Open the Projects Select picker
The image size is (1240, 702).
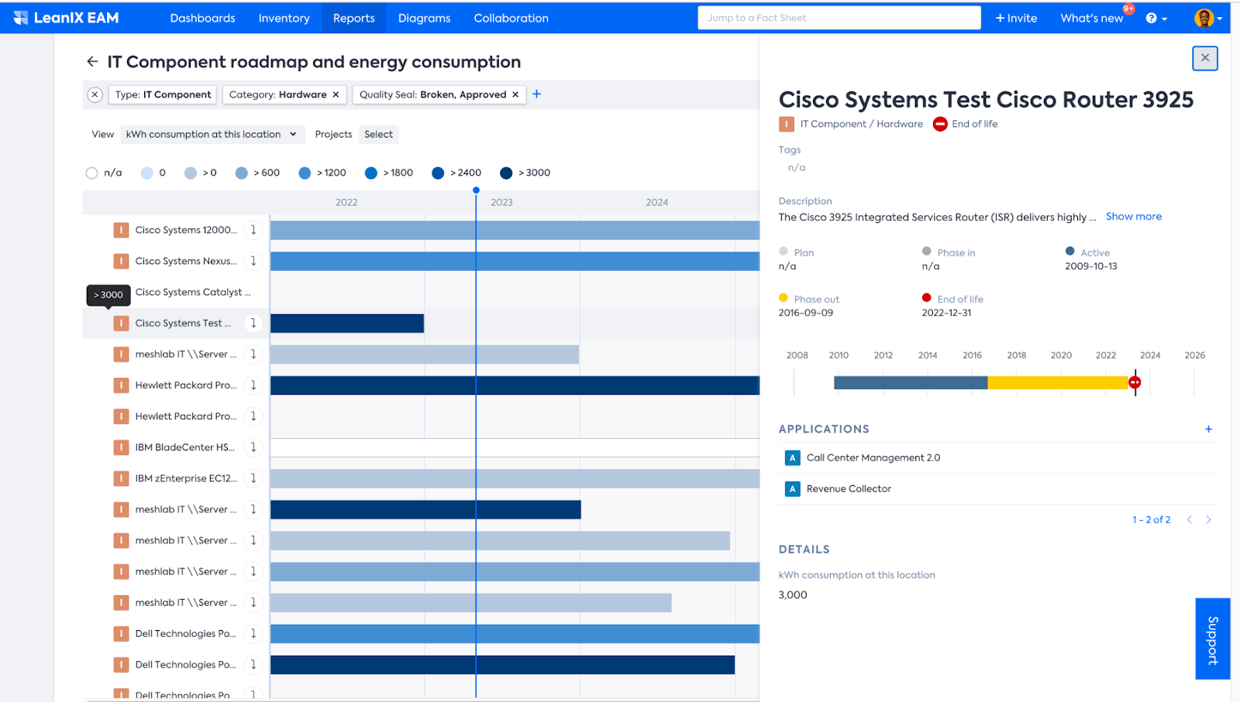[378, 134]
